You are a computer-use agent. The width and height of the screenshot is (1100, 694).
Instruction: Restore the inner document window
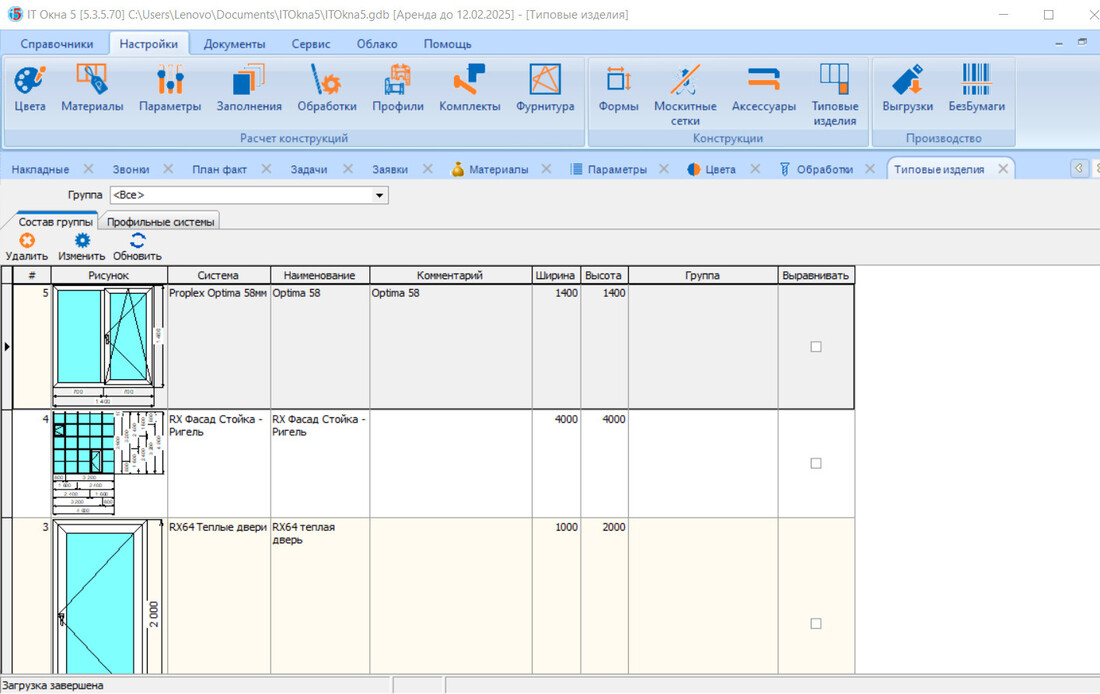tap(1082, 43)
